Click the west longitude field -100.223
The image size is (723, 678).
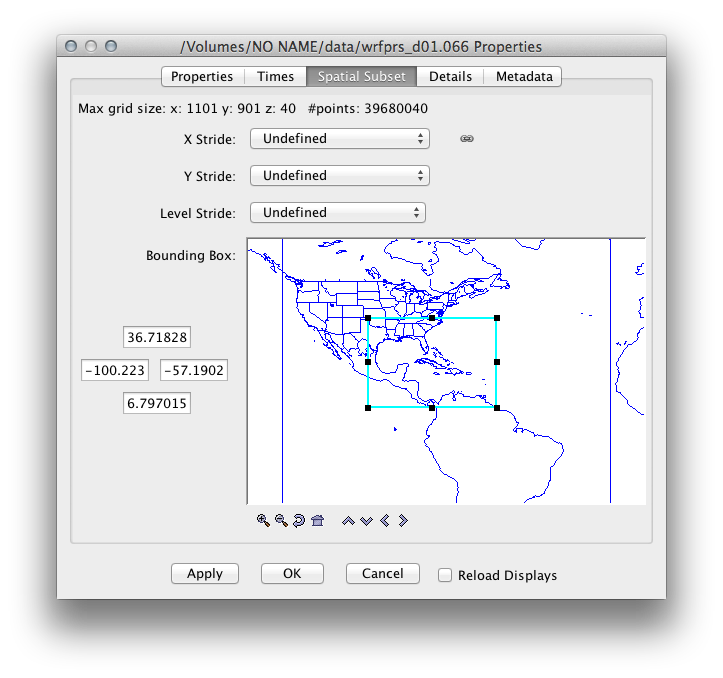tap(116, 370)
